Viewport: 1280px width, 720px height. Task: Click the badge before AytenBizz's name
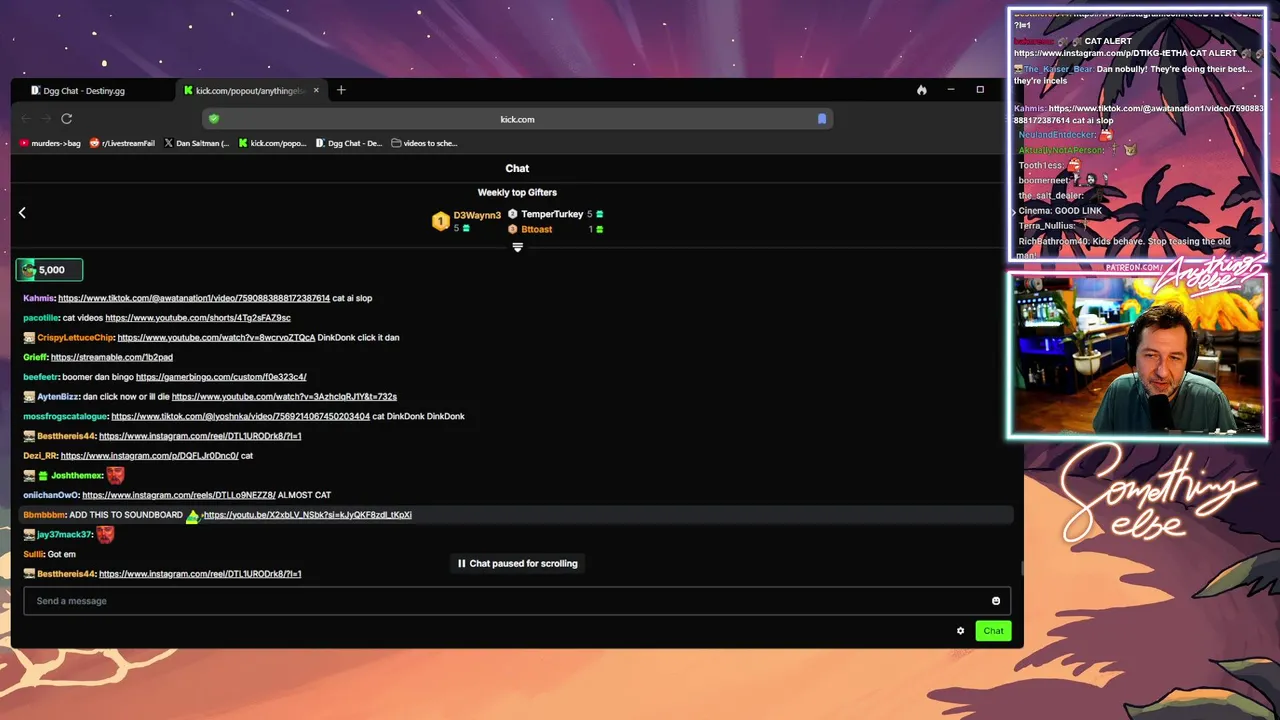click(x=29, y=396)
